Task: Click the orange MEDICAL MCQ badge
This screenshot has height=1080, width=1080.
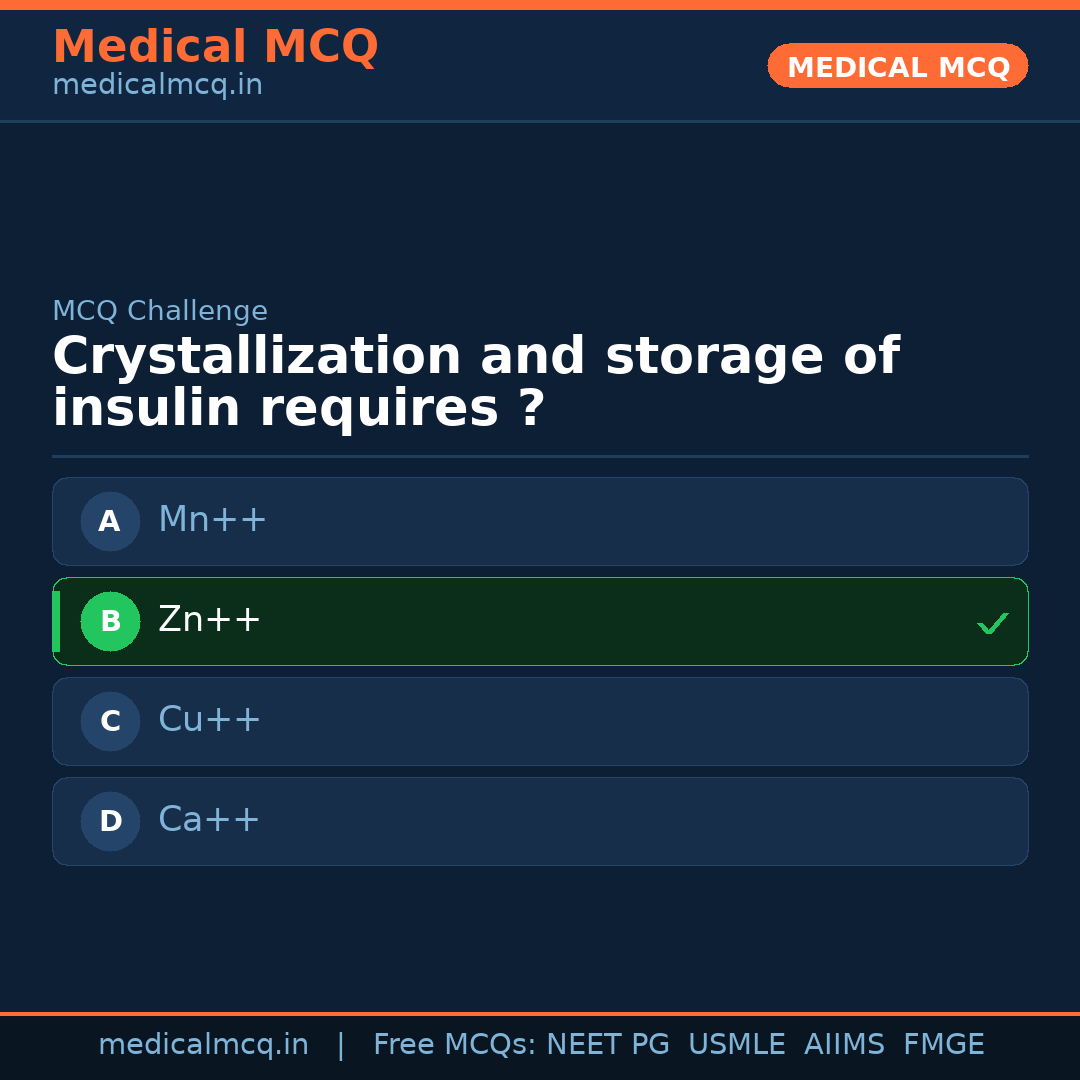Action: (x=897, y=66)
